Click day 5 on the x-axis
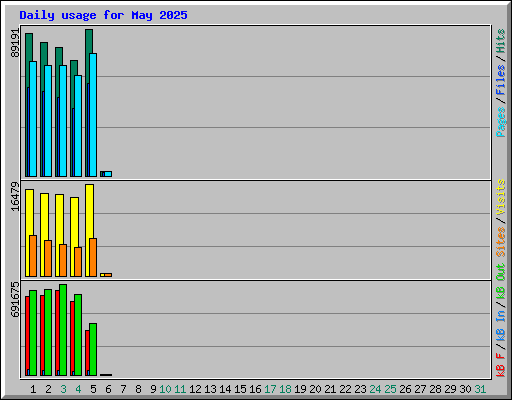This screenshot has width=512, height=400. [x=93, y=389]
